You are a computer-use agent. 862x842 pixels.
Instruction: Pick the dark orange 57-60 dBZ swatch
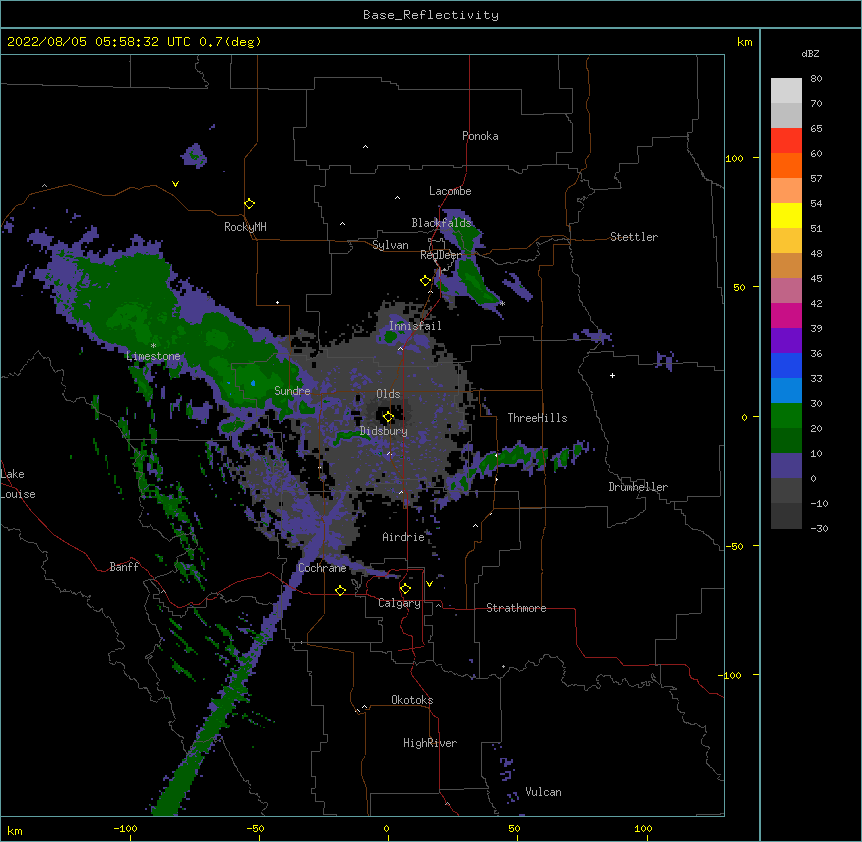[786, 165]
